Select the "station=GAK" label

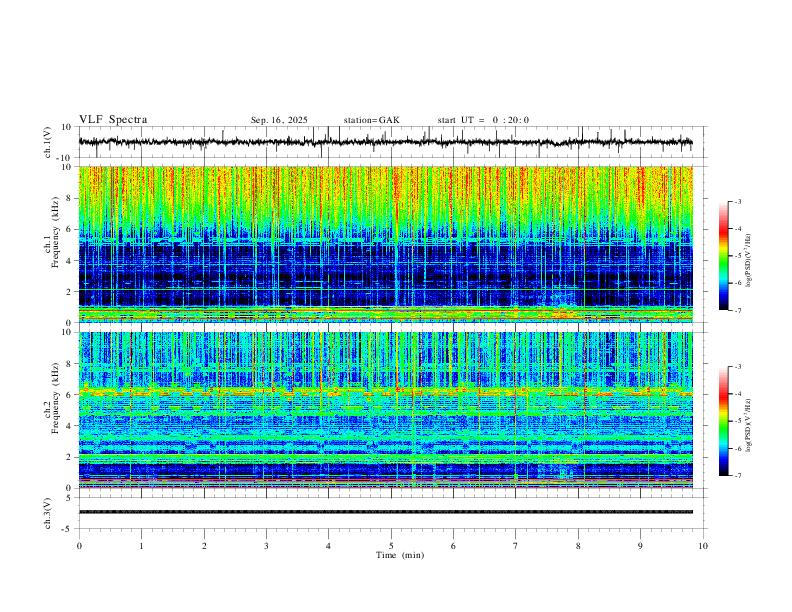click(371, 120)
